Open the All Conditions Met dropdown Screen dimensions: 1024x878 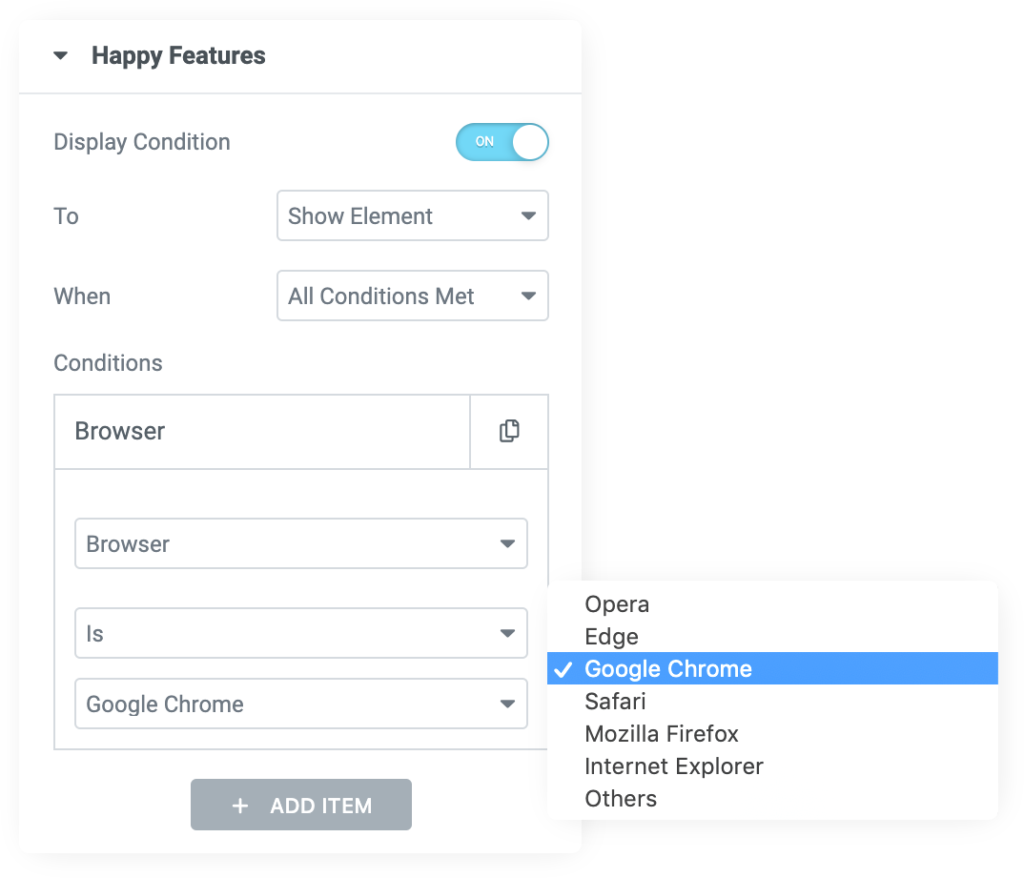pyautogui.click(x=412, y=295)
